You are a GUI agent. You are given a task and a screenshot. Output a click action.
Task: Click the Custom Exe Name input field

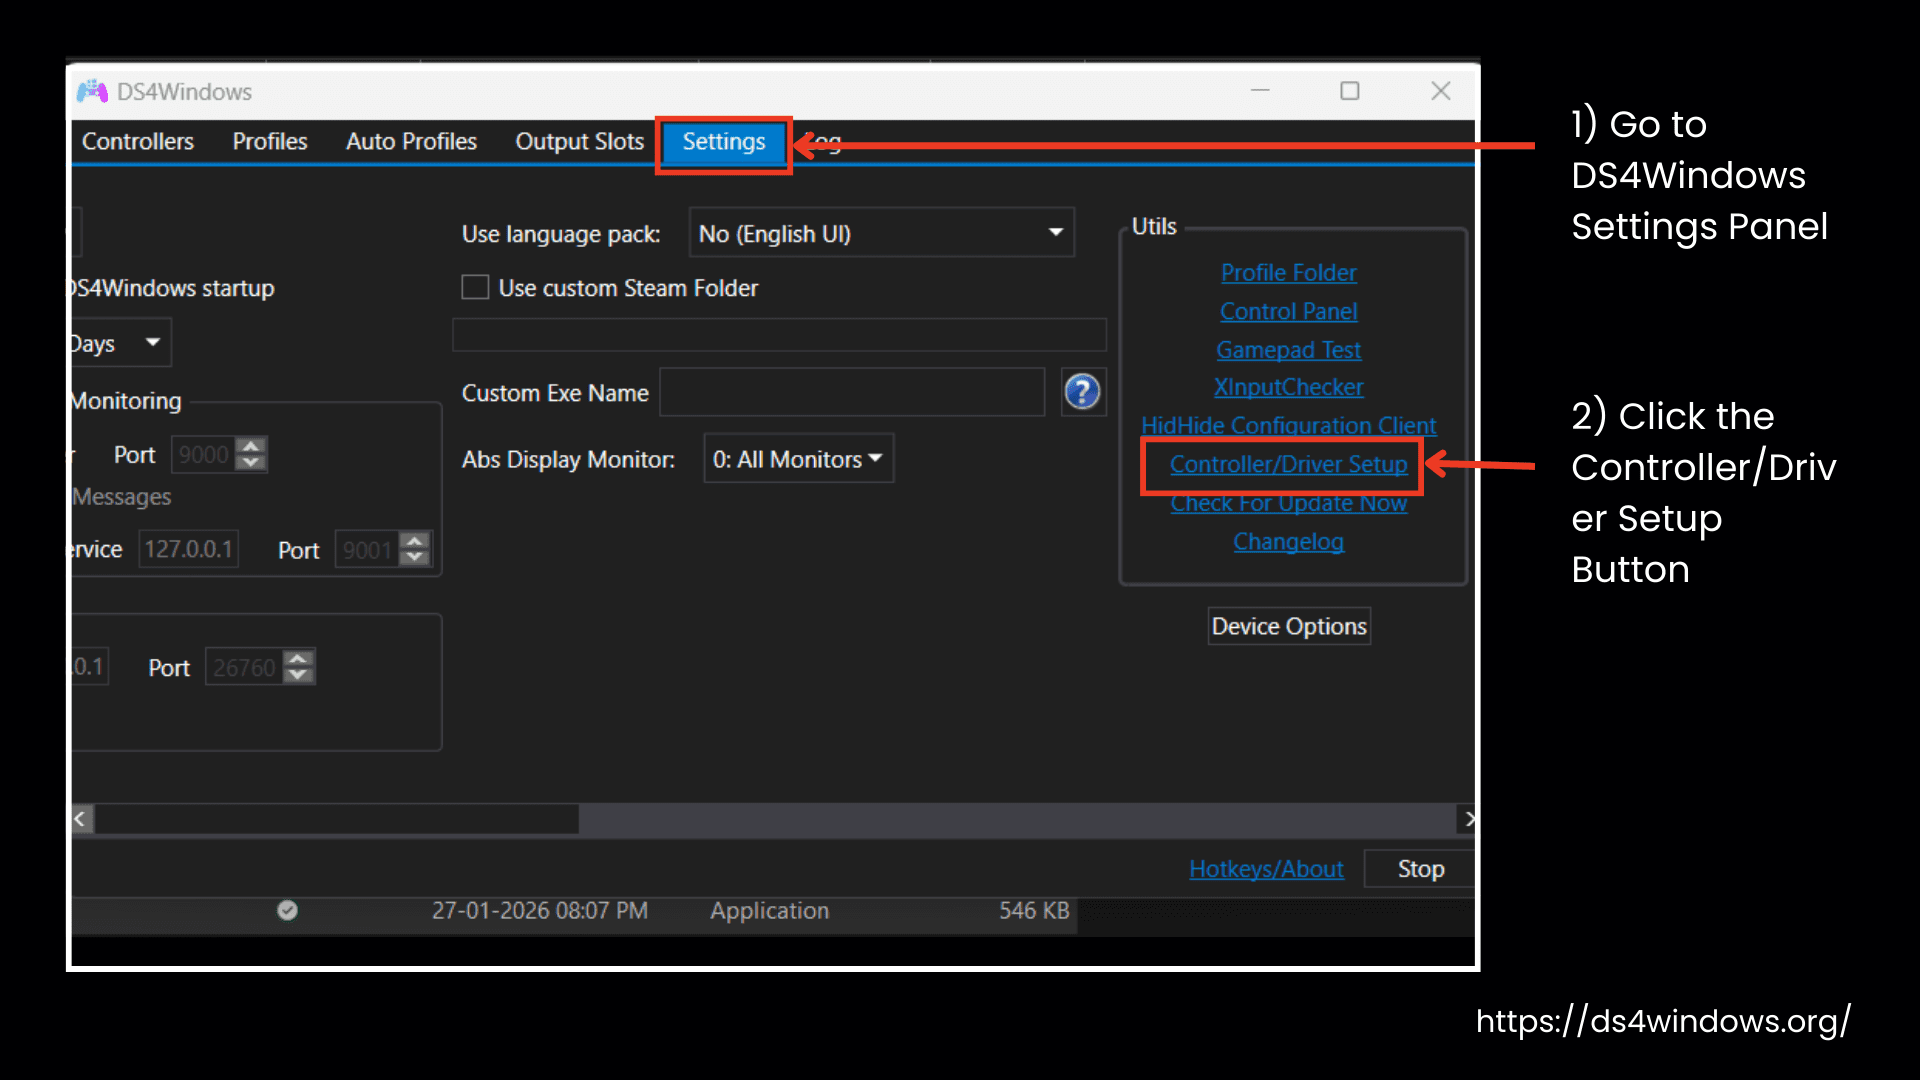point(852,392)
